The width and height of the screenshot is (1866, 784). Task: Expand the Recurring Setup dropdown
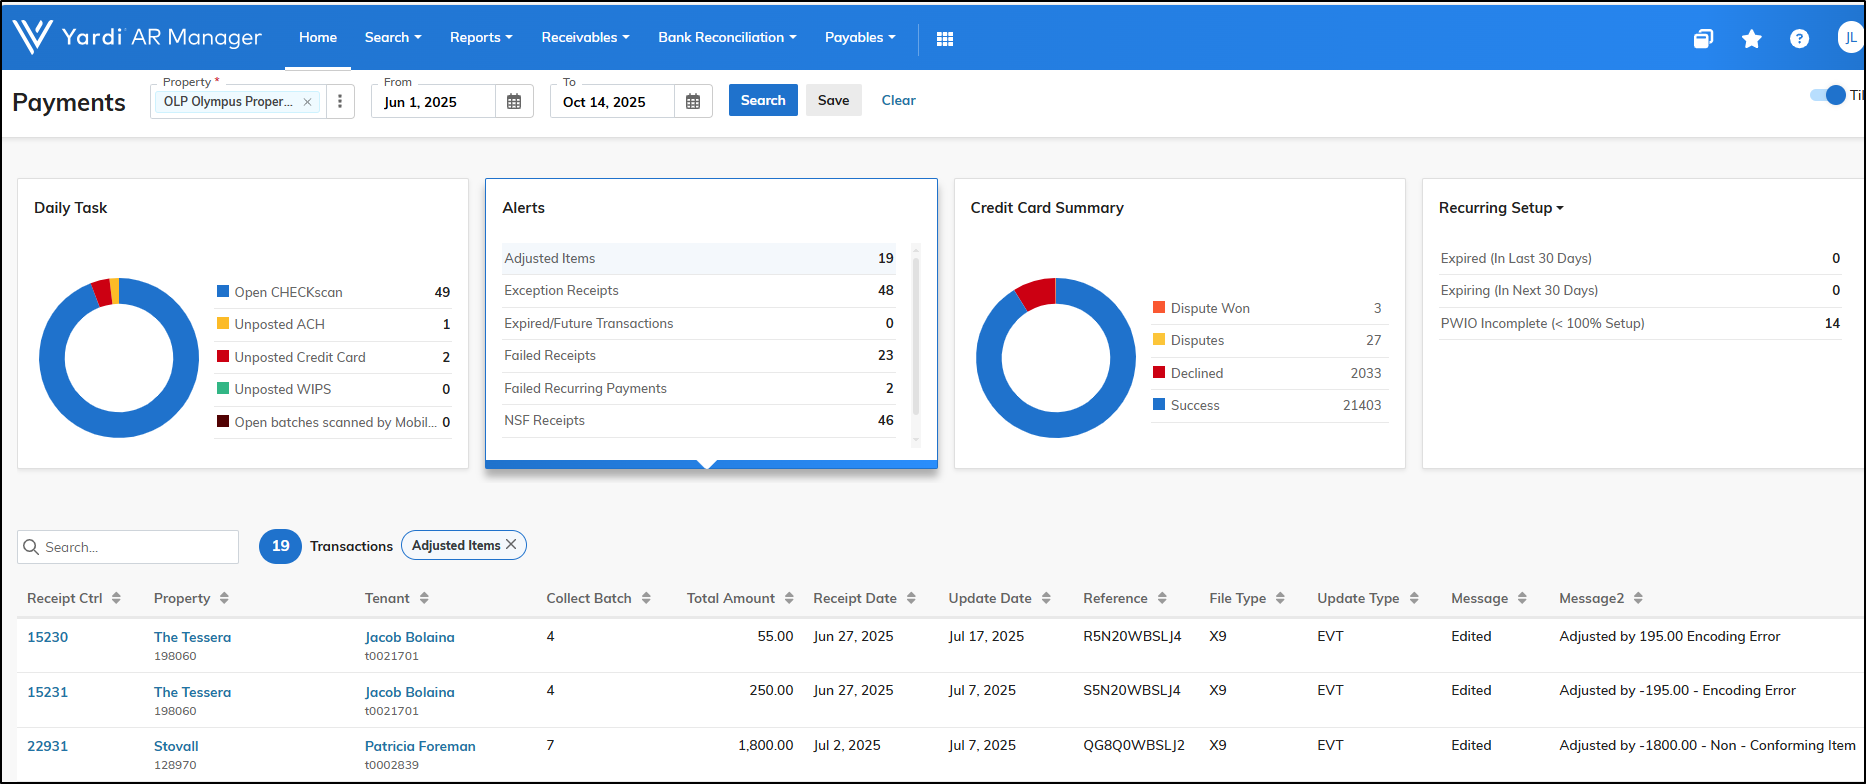[1500, 208]
